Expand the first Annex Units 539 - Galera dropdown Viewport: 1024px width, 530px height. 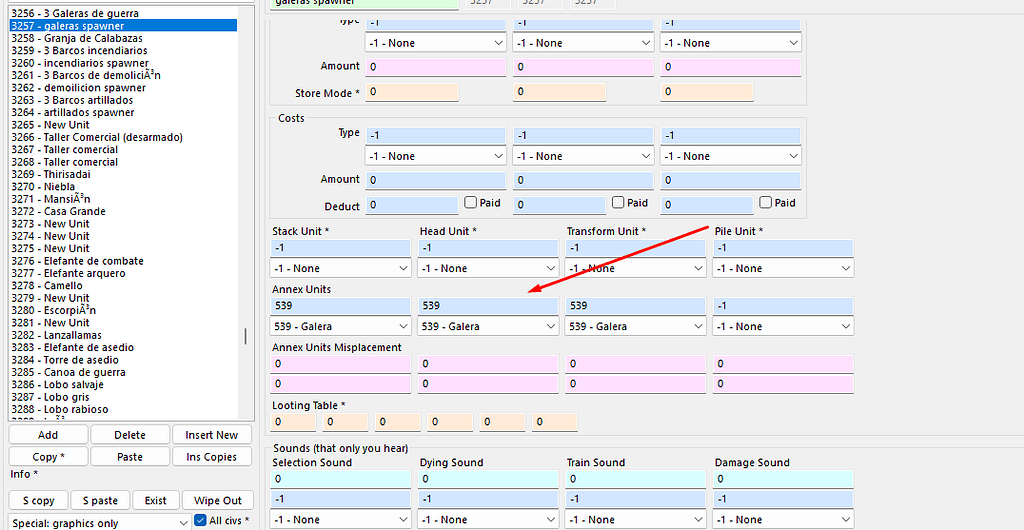pyautogui.click(x=340, y=326)
